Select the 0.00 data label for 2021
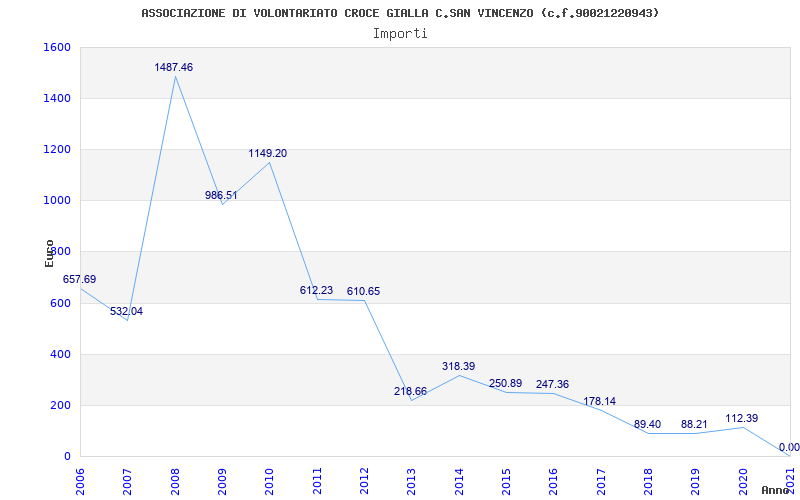The width and height of the screenshot is (800, 500). pyautogui.click(x=789, y=448)
